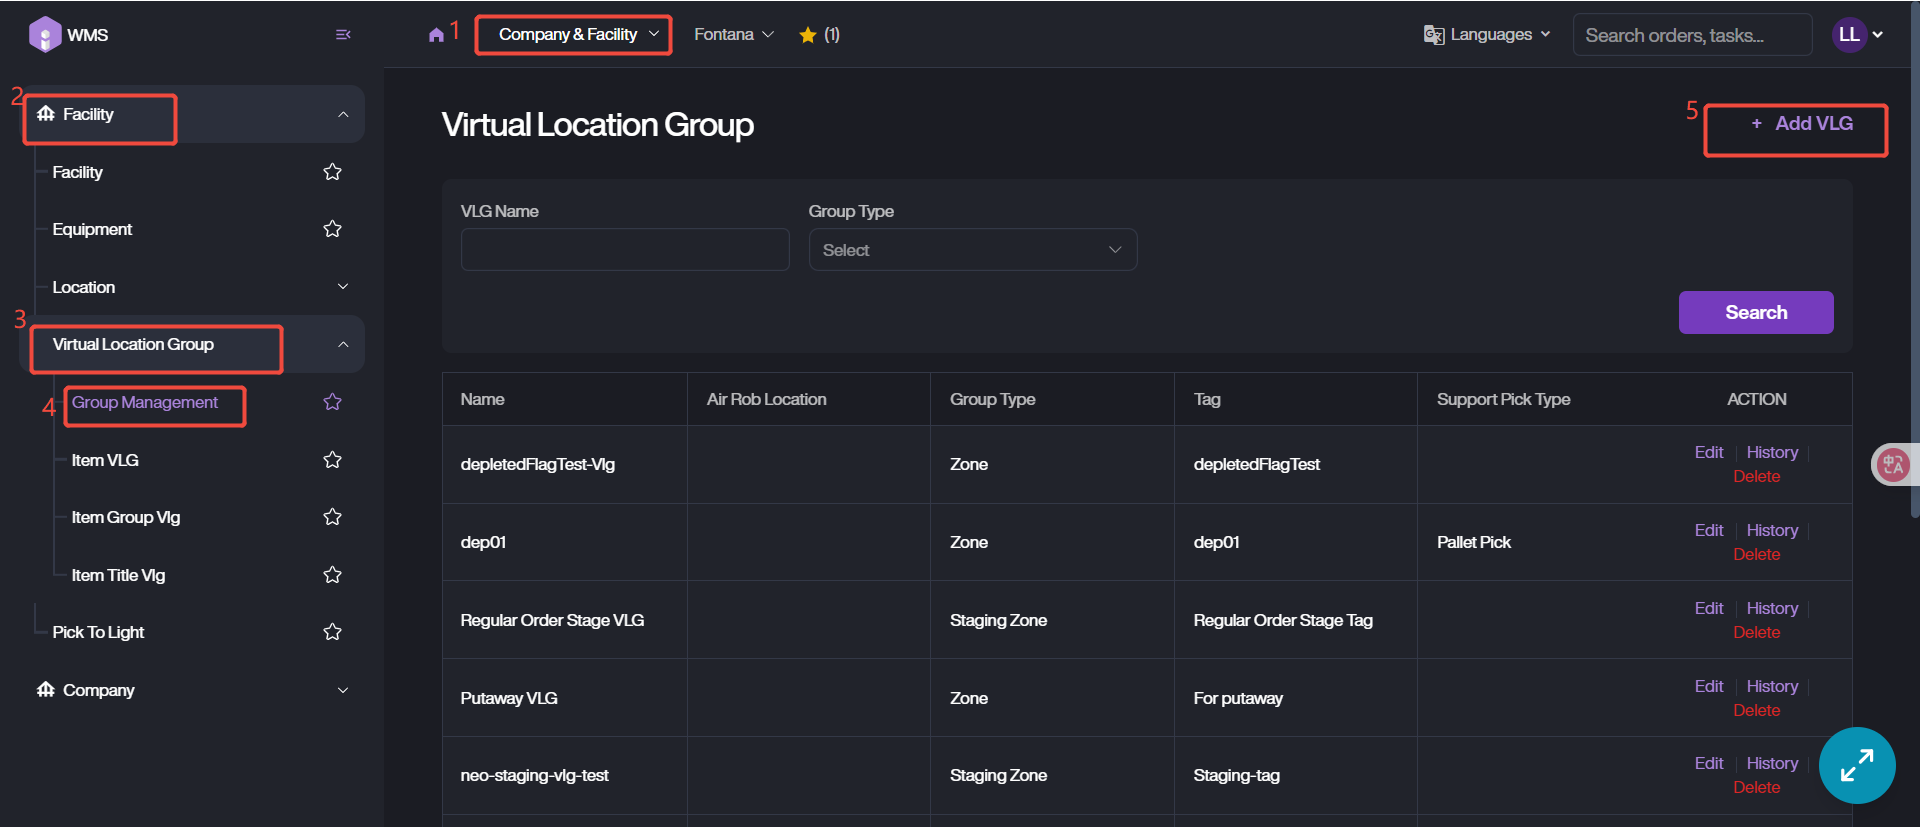Open user menu chevron beside LL

1878,35
